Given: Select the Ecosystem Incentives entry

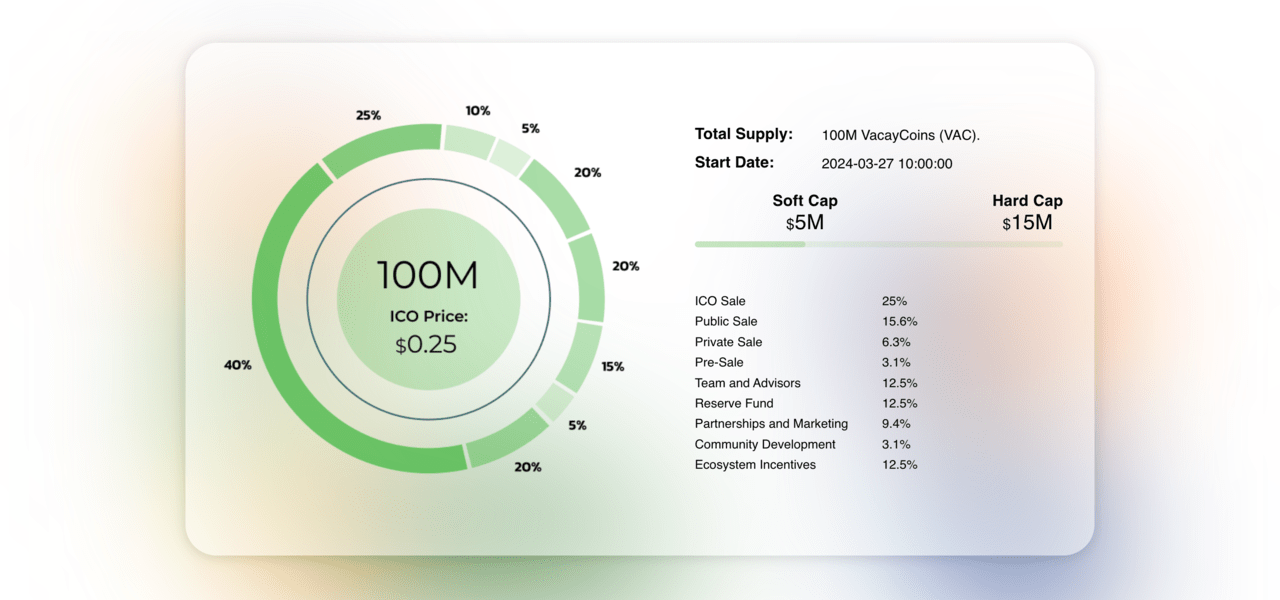Looking at the screenshot, I should [x=755, y=465].
